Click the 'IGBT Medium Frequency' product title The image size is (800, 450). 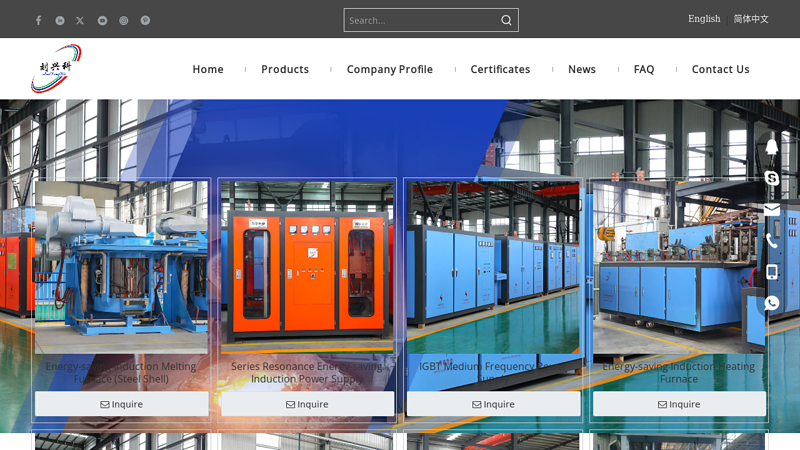pyautogui.click(x=493, y=372)
